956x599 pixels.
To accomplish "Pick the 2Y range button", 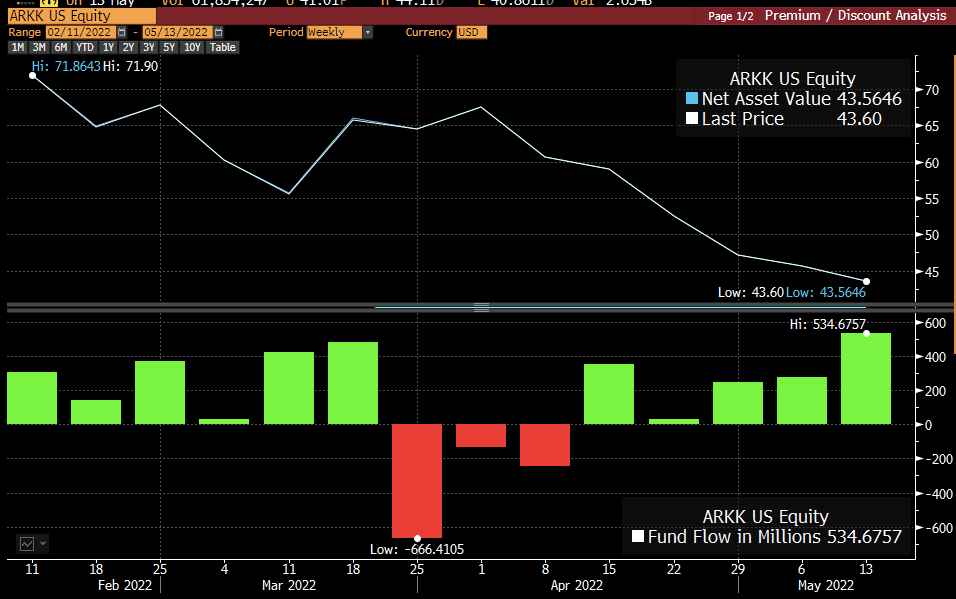I will pyautogui.click(x=128, y=48).
